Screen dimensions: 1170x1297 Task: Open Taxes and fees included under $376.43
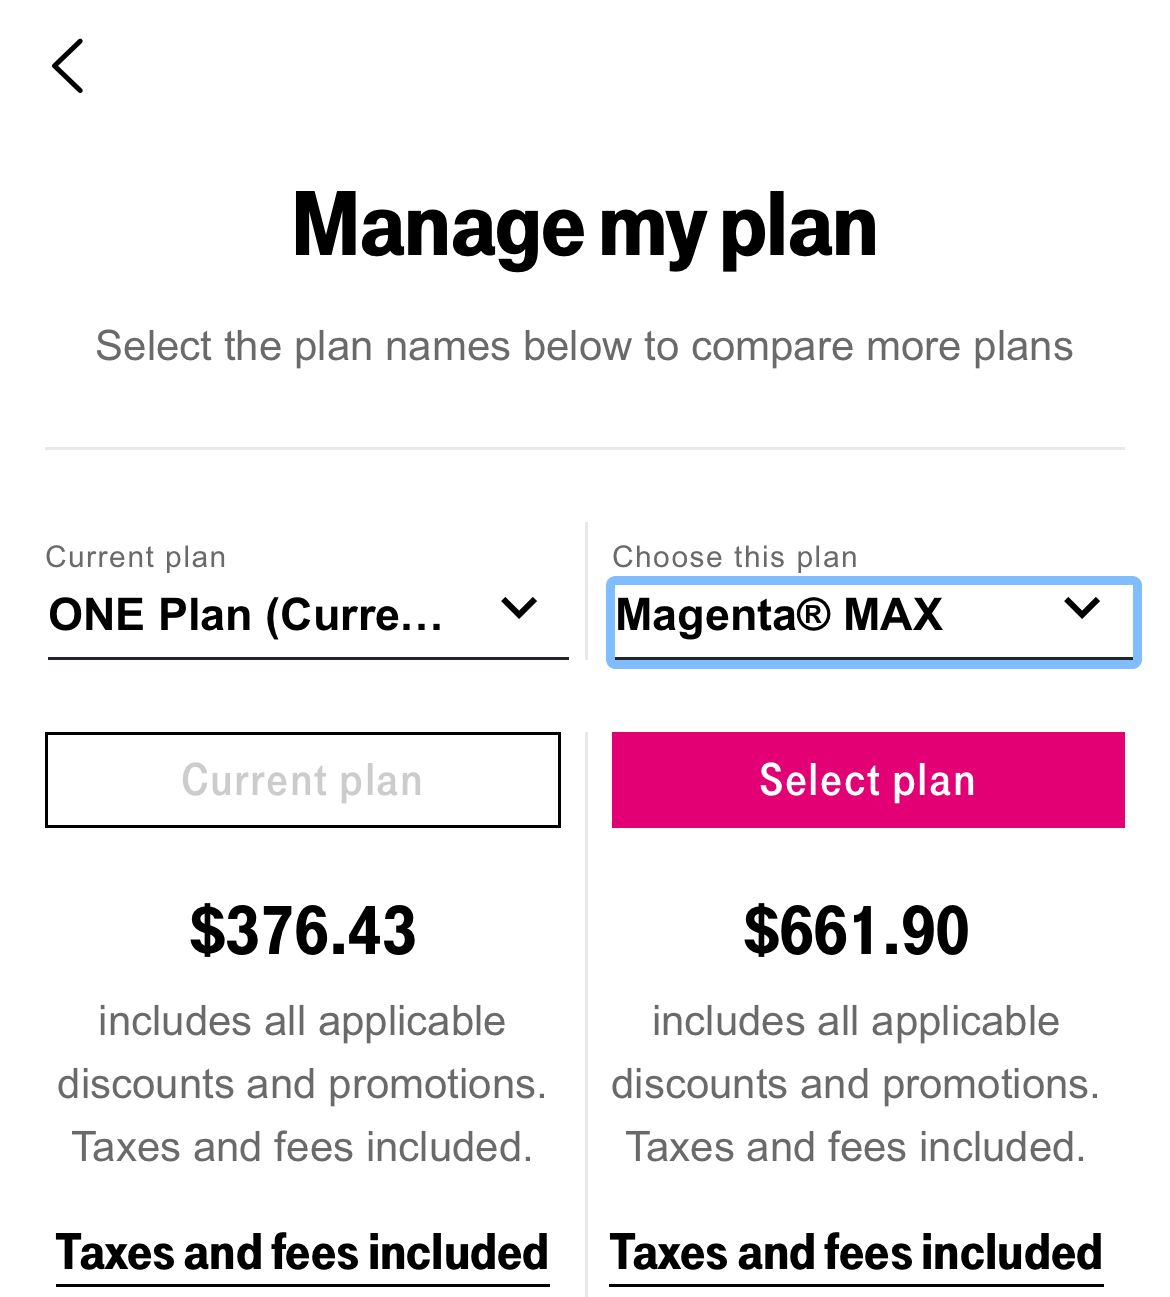tap(302, 1253)
